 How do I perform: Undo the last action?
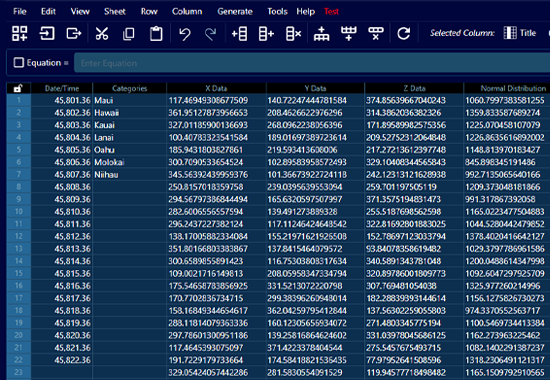tap(185, 34)
